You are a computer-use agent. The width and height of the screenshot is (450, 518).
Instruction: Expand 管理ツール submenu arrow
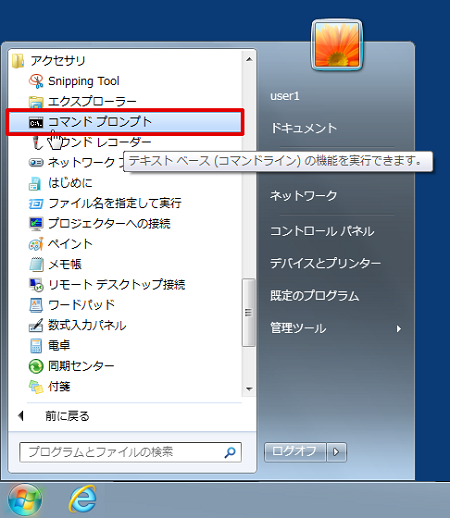point(398,329)
